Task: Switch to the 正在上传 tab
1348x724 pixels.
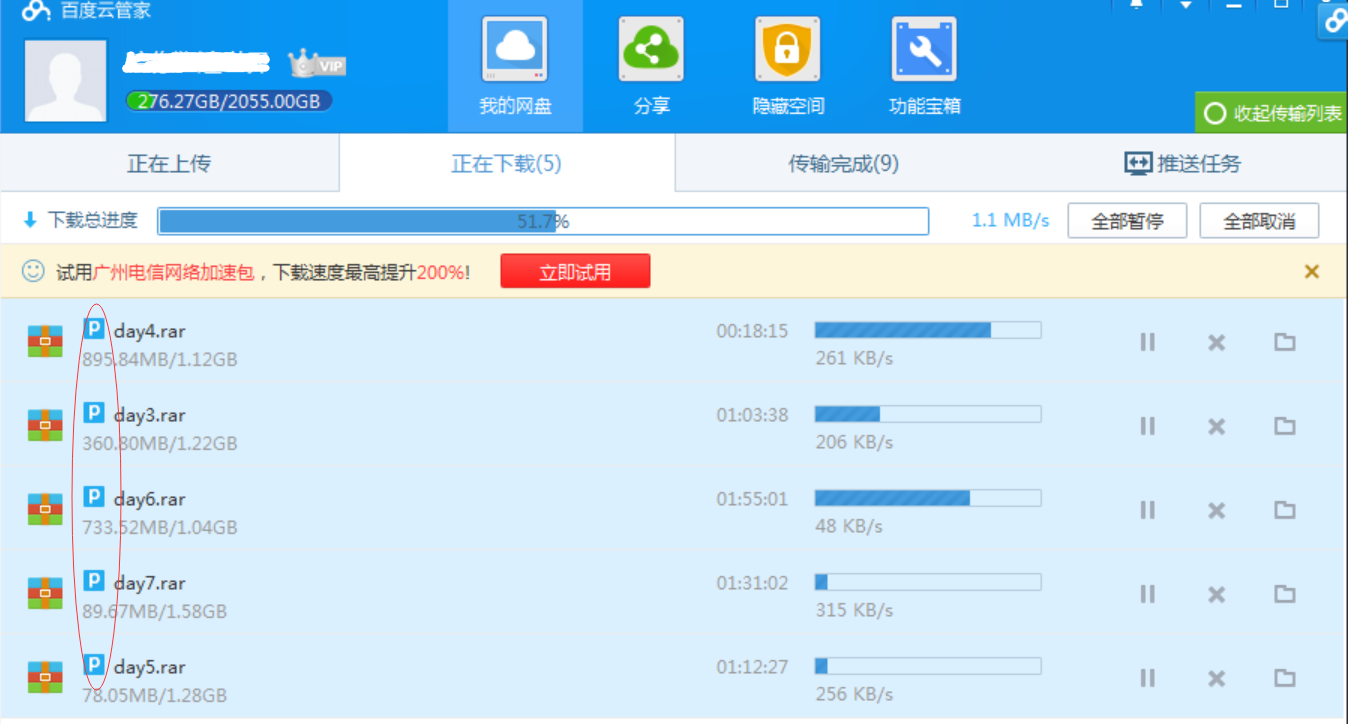Action: pos(169,164)
